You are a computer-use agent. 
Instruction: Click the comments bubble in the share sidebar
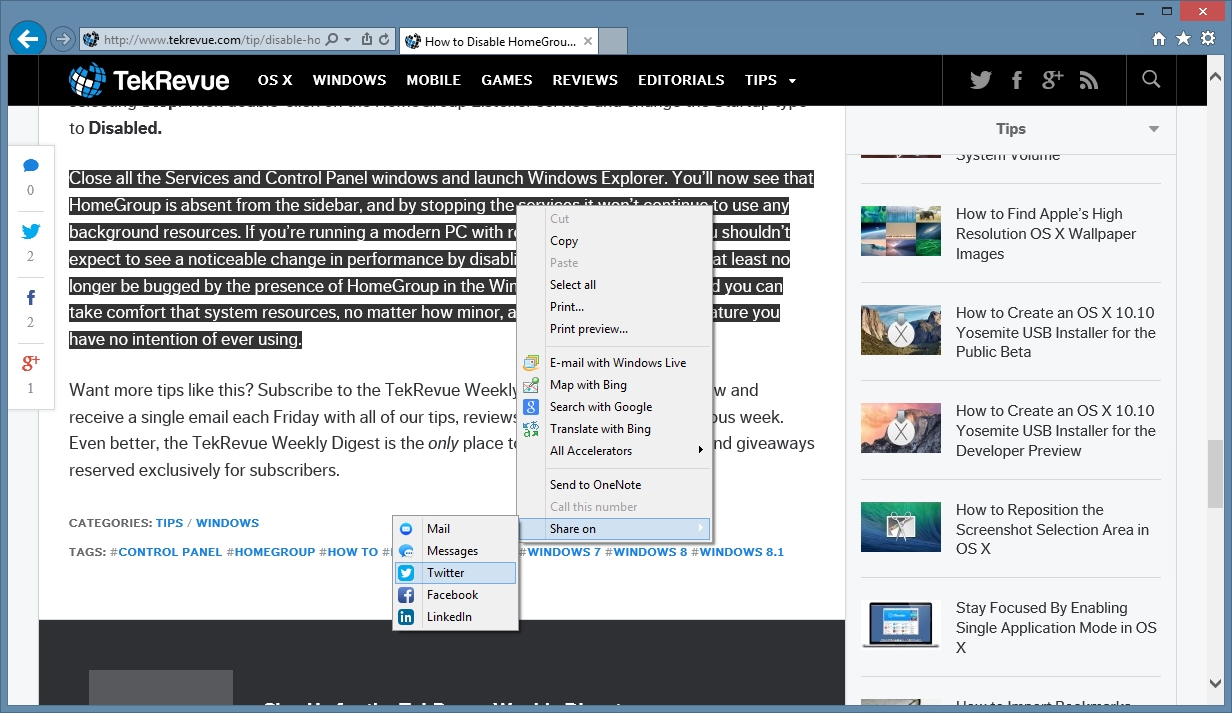tap(31, 166)
